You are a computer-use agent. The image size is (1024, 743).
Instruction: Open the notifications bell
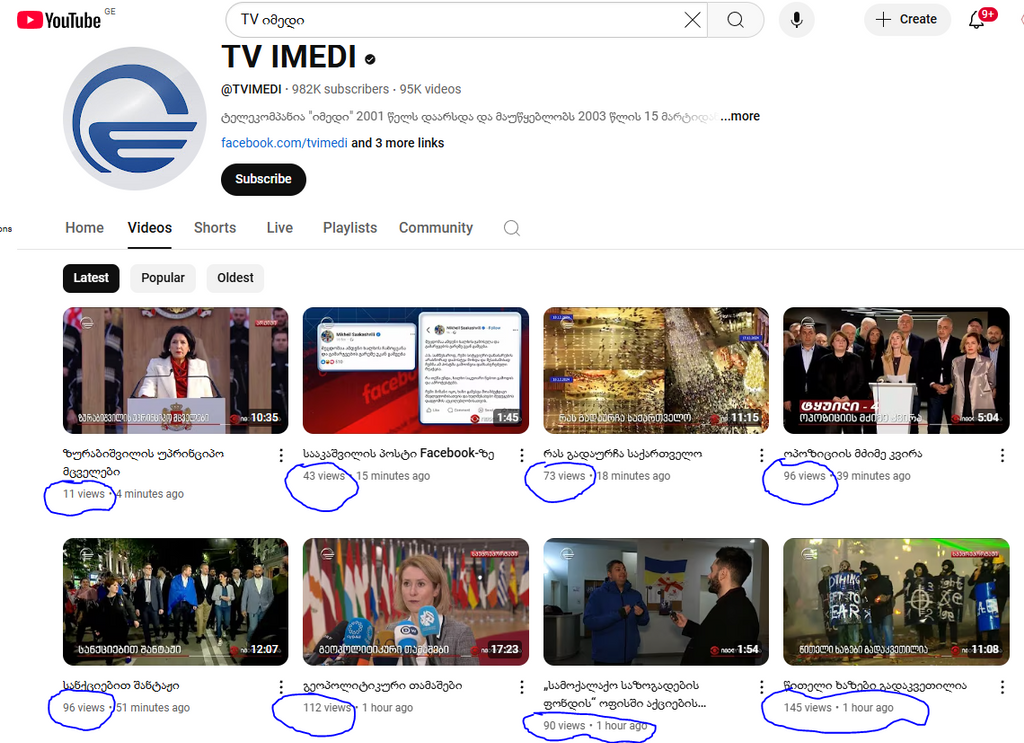point(977,20)
